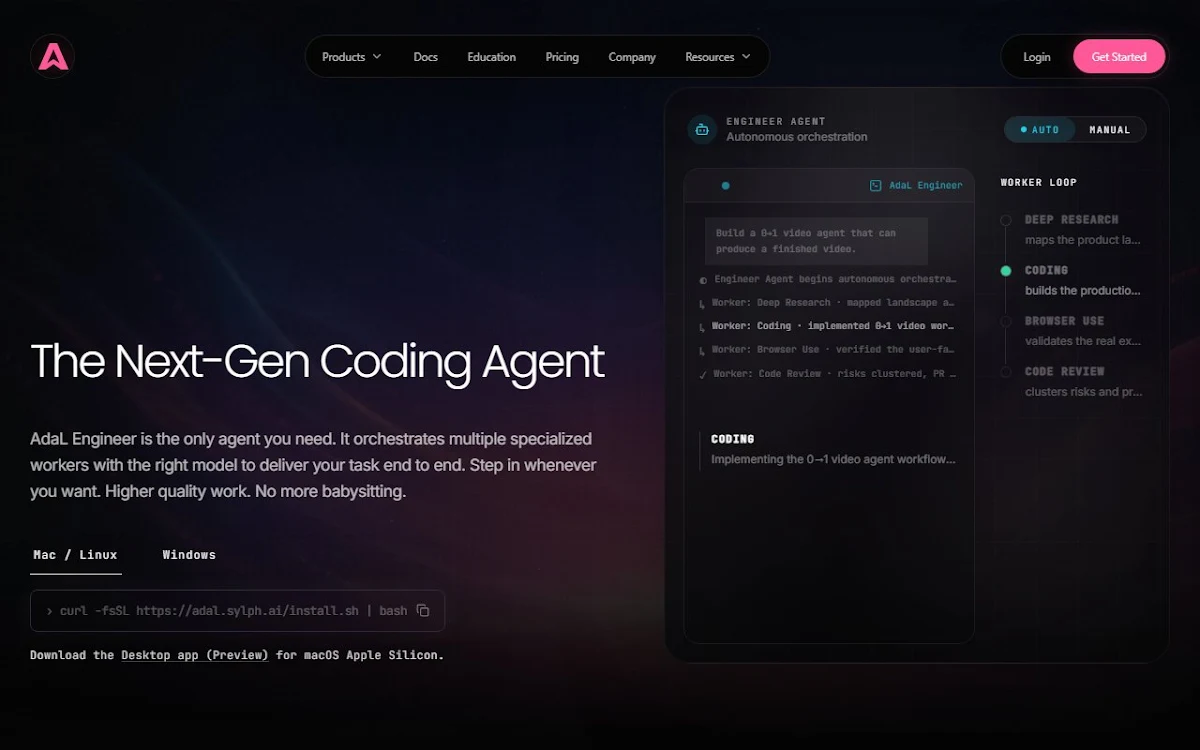Click the 'Worker: Coding · implemented' log line

[x=828, y=326]
